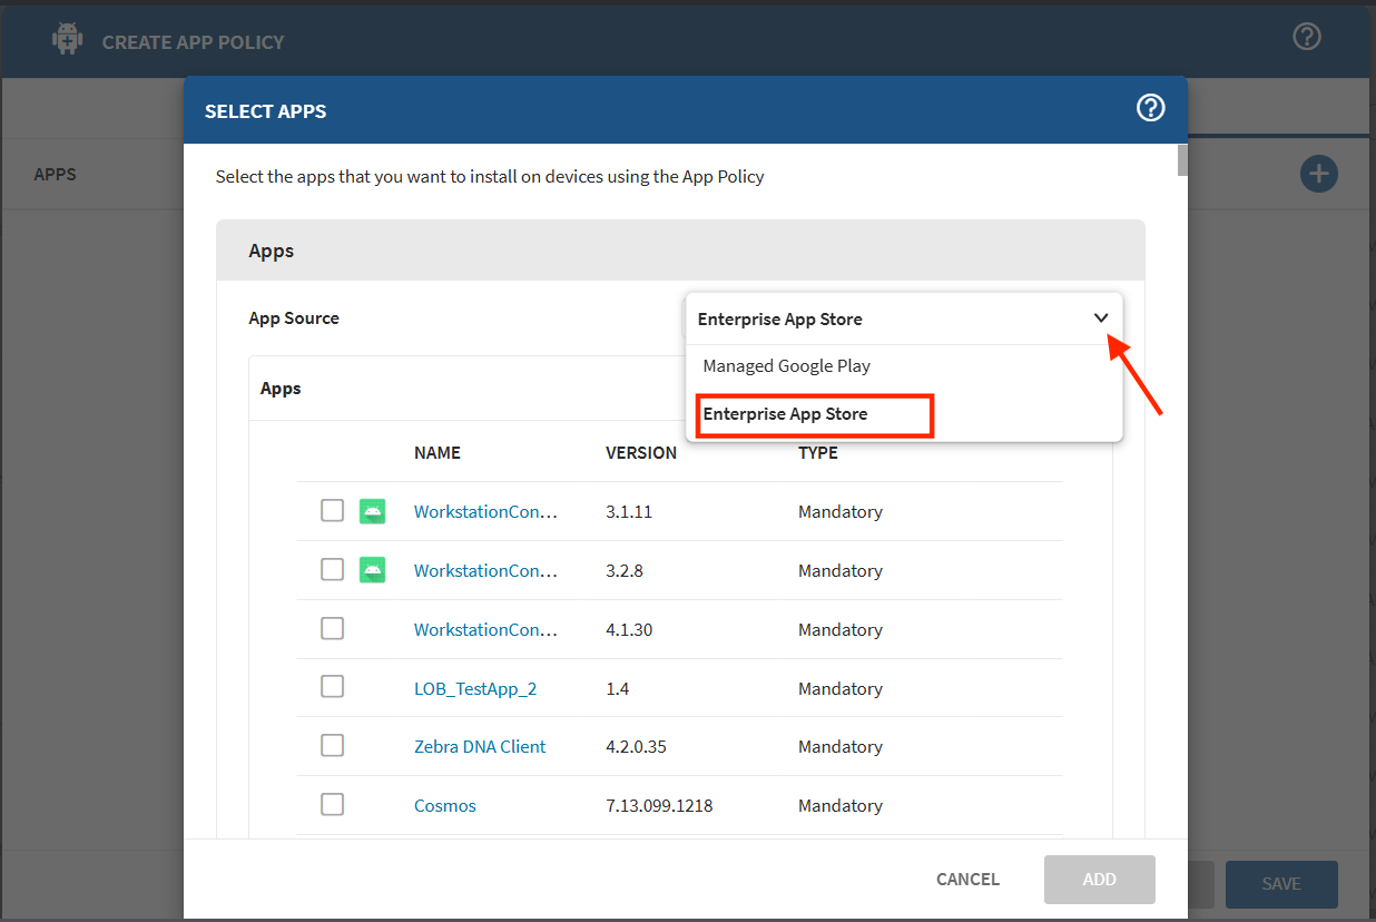Click version 7.13.099.1218 in the Cosmos row
The width and height of the screenshot is (1376, 922).
(659, 806)
